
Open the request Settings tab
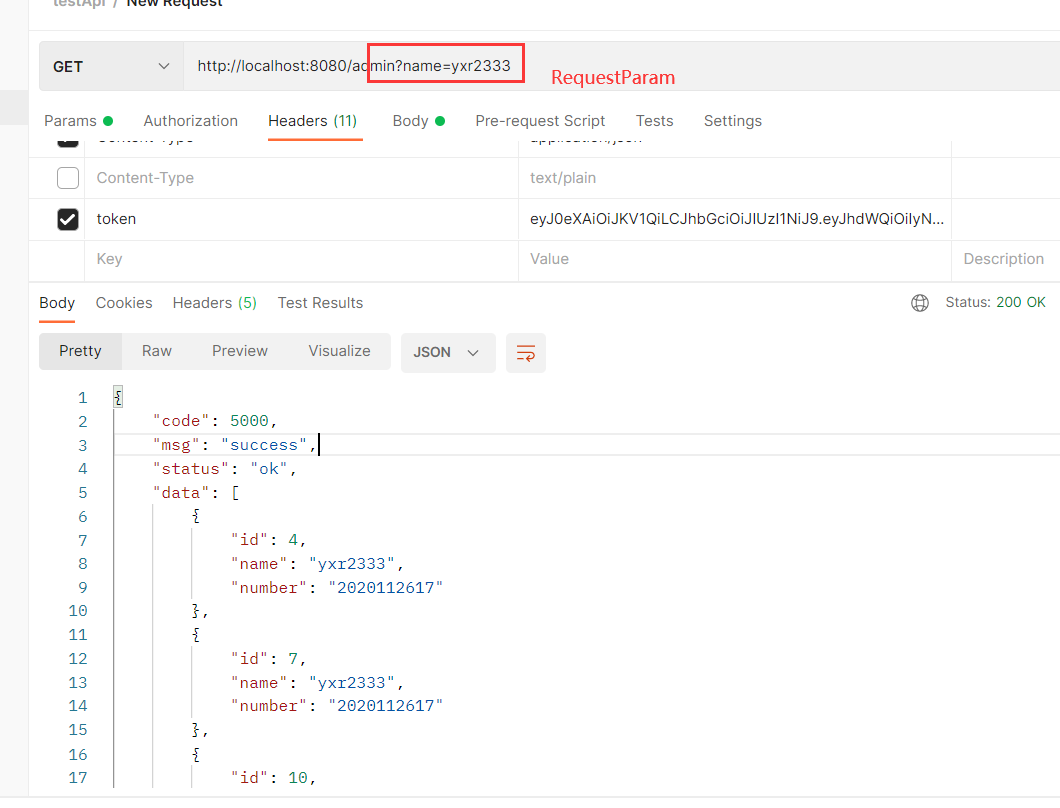732,121
